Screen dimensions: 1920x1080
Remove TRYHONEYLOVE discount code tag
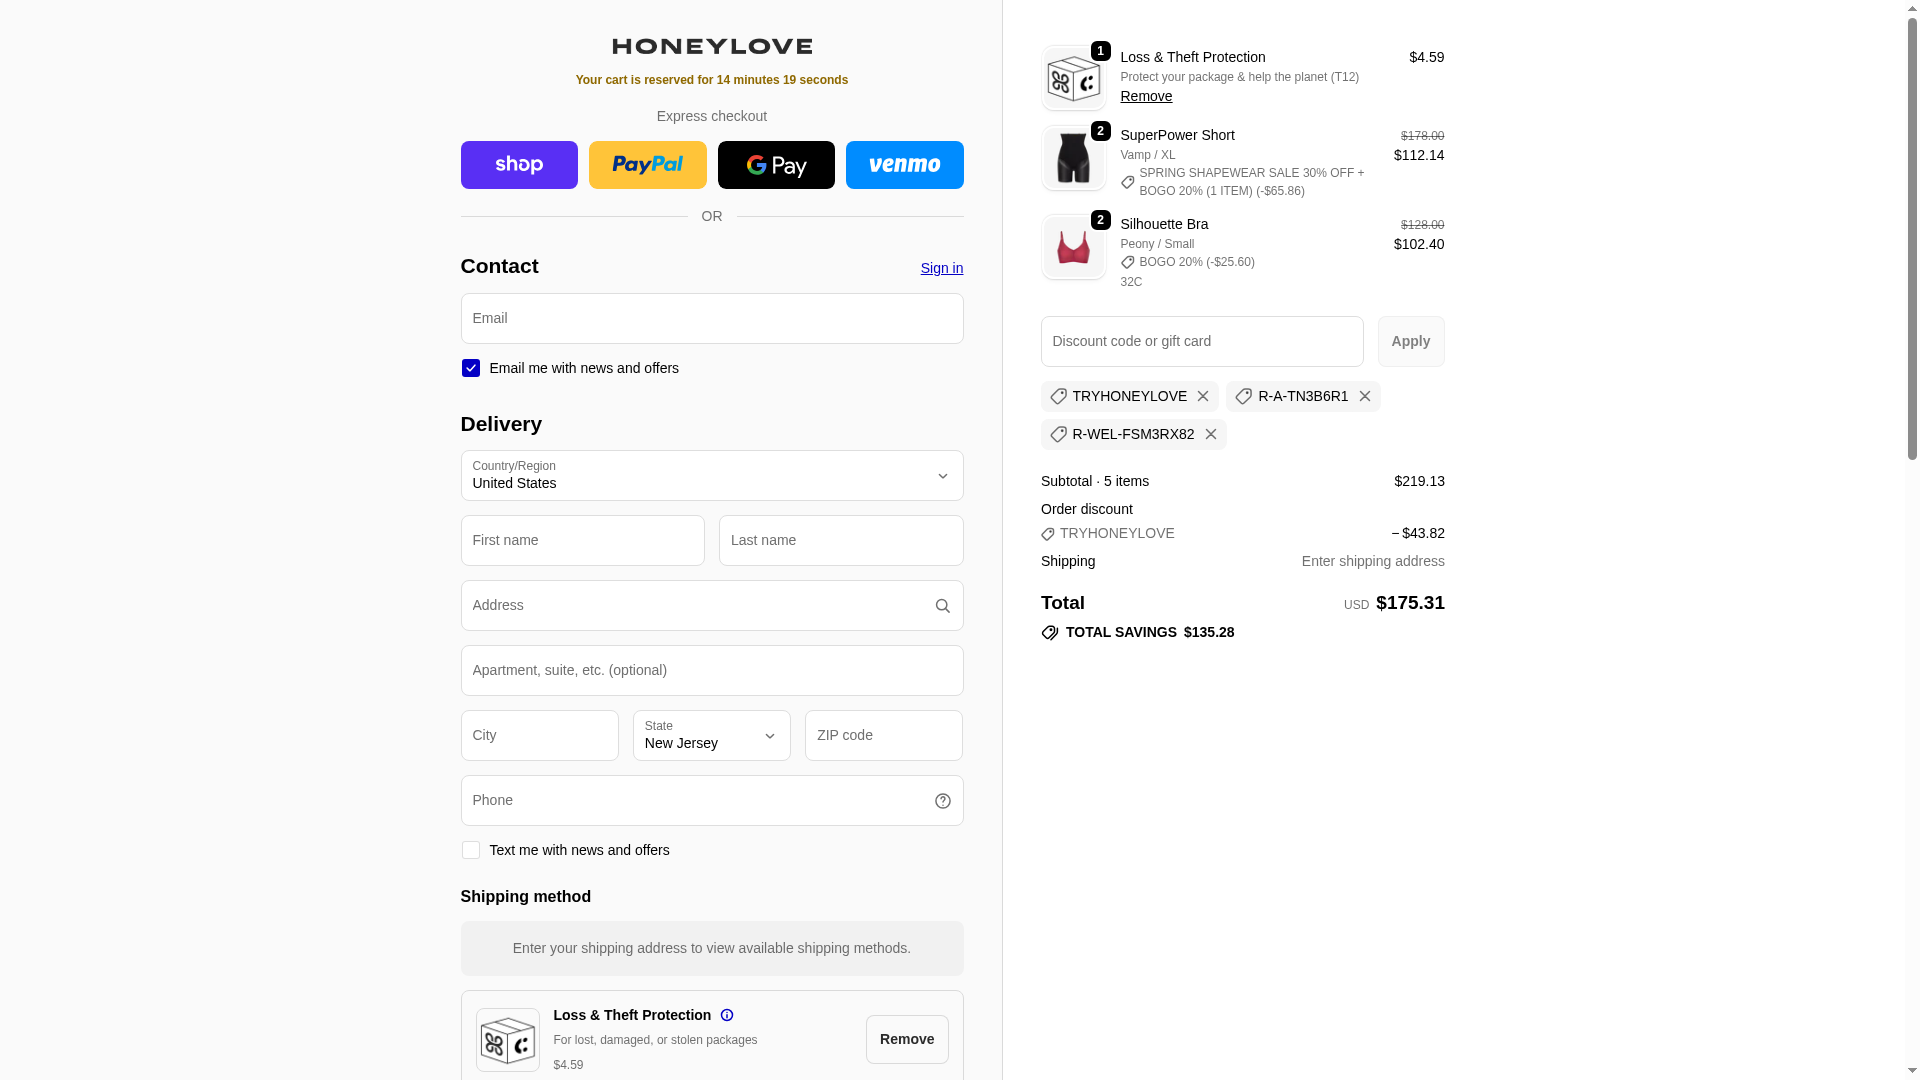[x=1203, y=397]
